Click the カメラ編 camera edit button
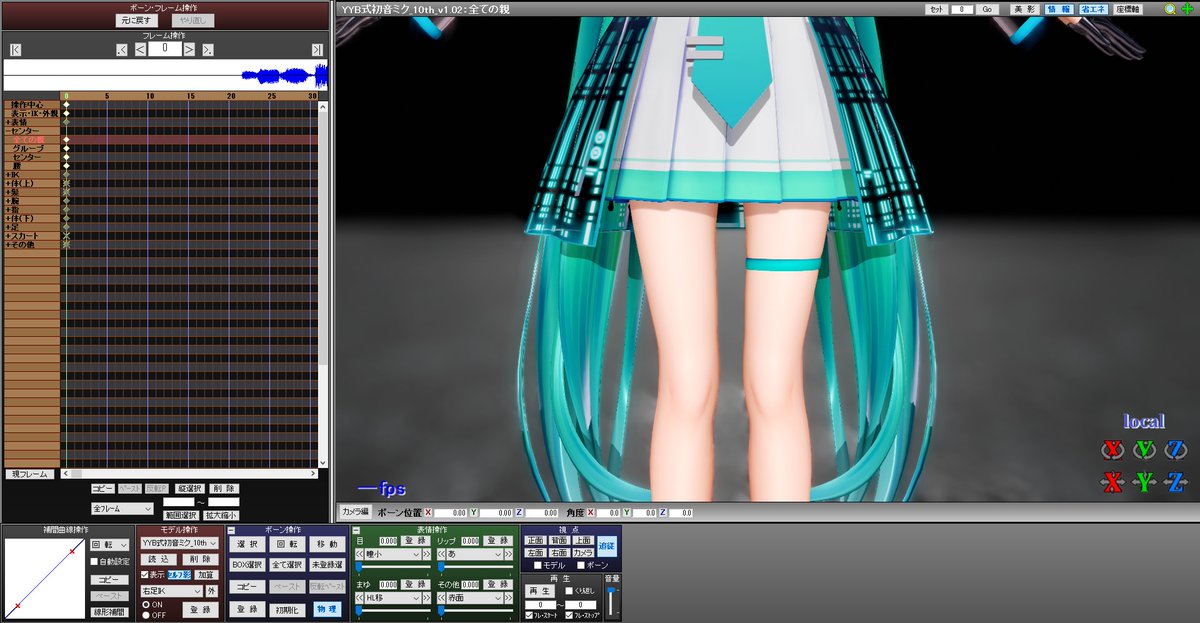1200x623 pixels. click(x=355, y=511)
